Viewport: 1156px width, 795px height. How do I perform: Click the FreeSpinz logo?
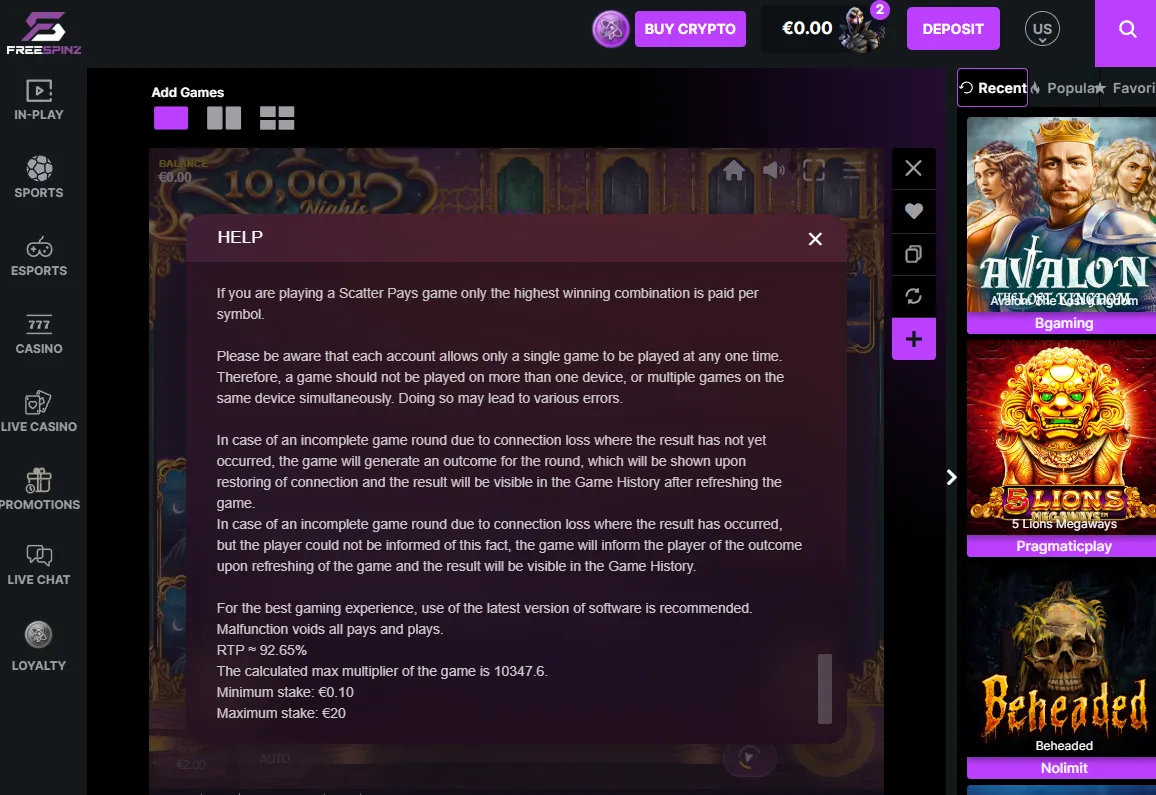click(43, 32)
